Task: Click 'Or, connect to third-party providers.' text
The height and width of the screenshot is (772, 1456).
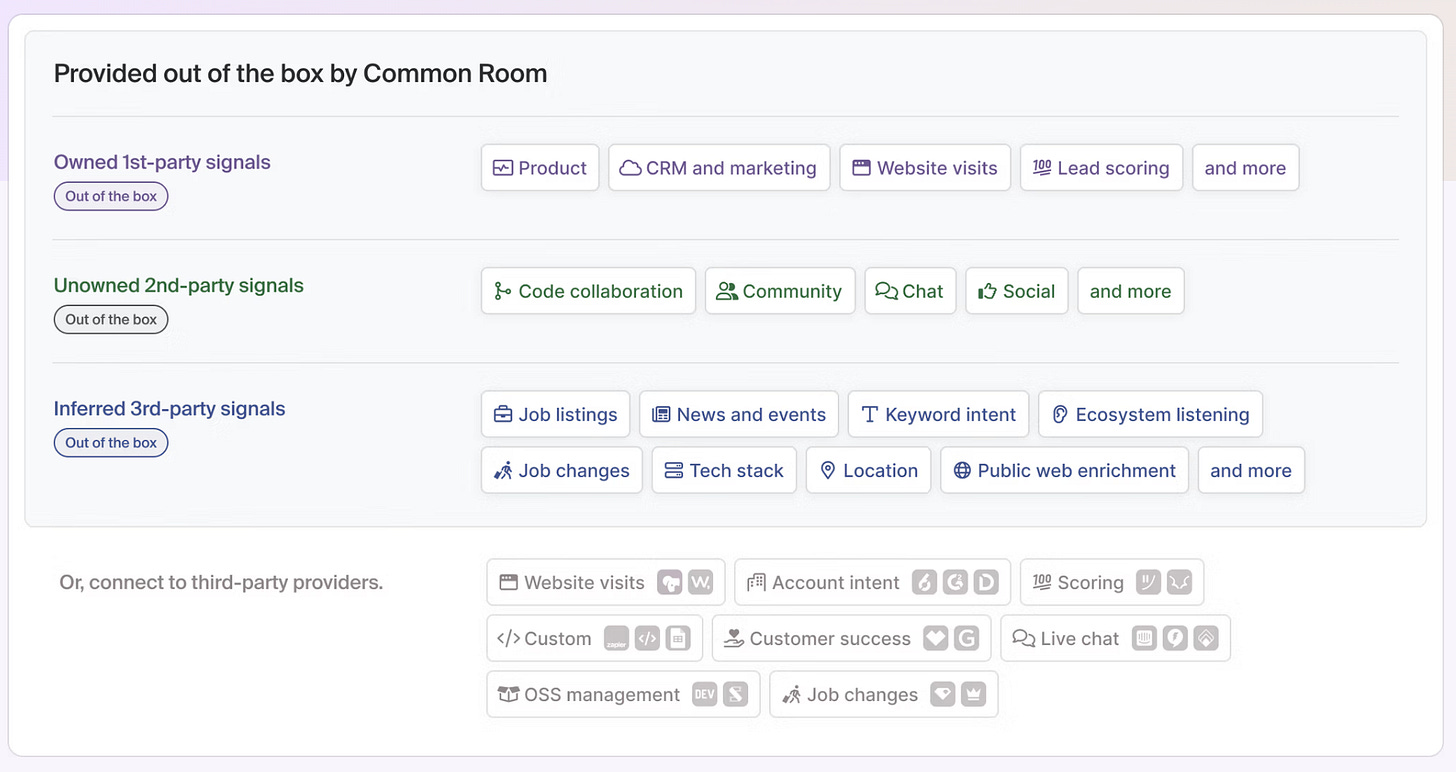Action: click(221, 582)
